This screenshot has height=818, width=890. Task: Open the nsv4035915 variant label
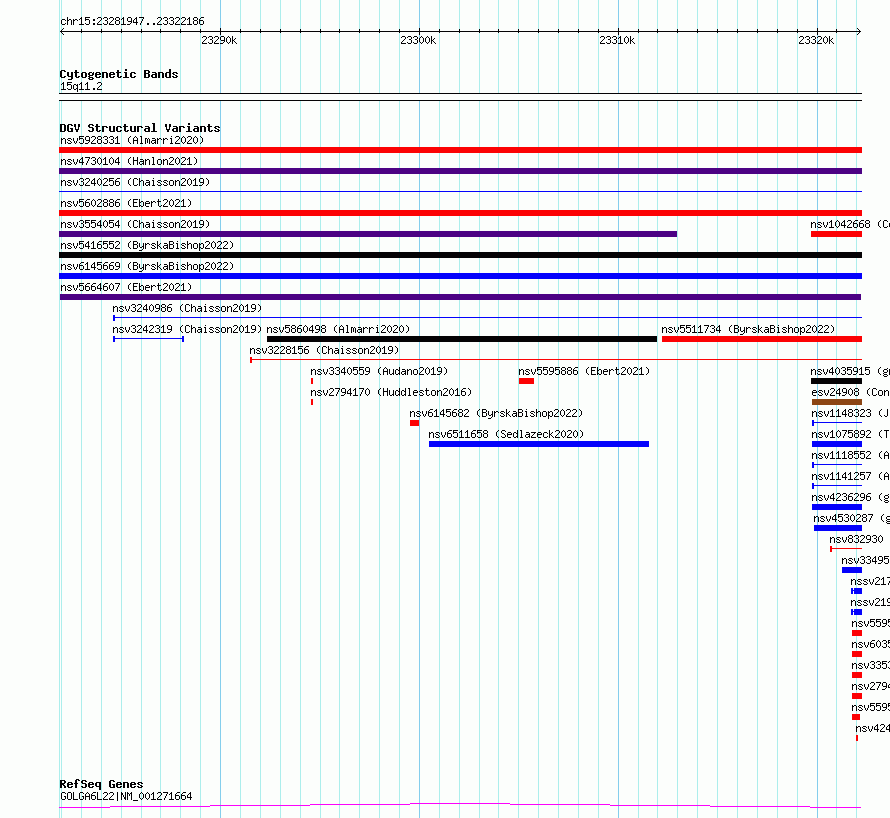pos(850,371)
